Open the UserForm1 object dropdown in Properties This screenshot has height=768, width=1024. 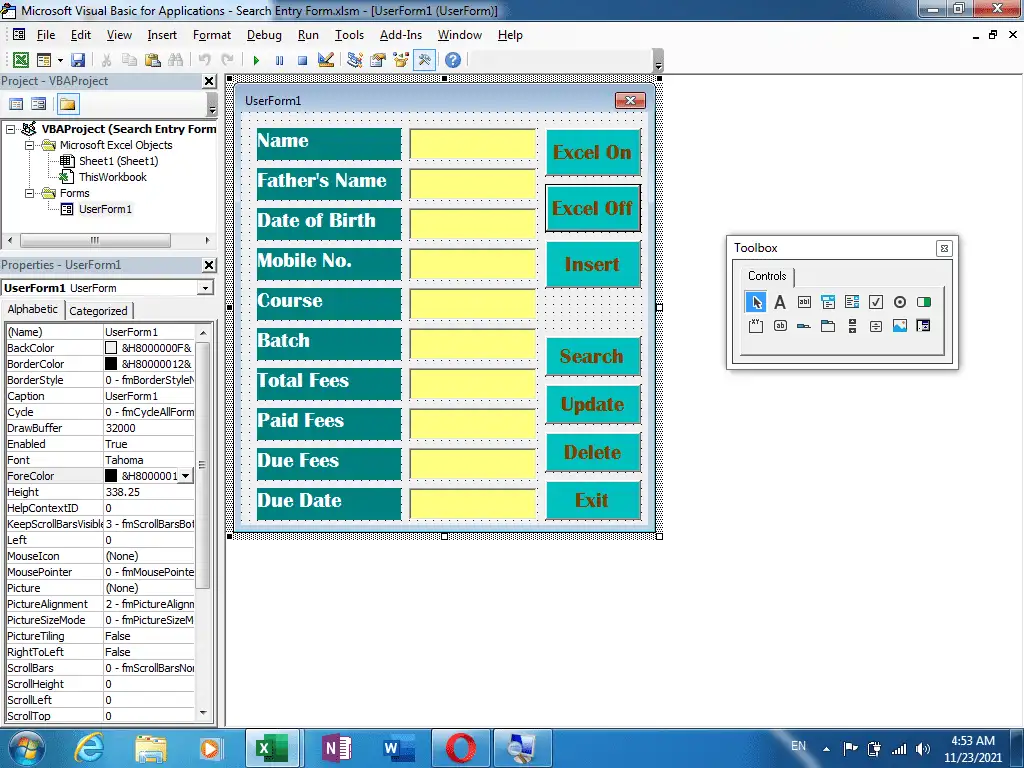tap(205, 288)
